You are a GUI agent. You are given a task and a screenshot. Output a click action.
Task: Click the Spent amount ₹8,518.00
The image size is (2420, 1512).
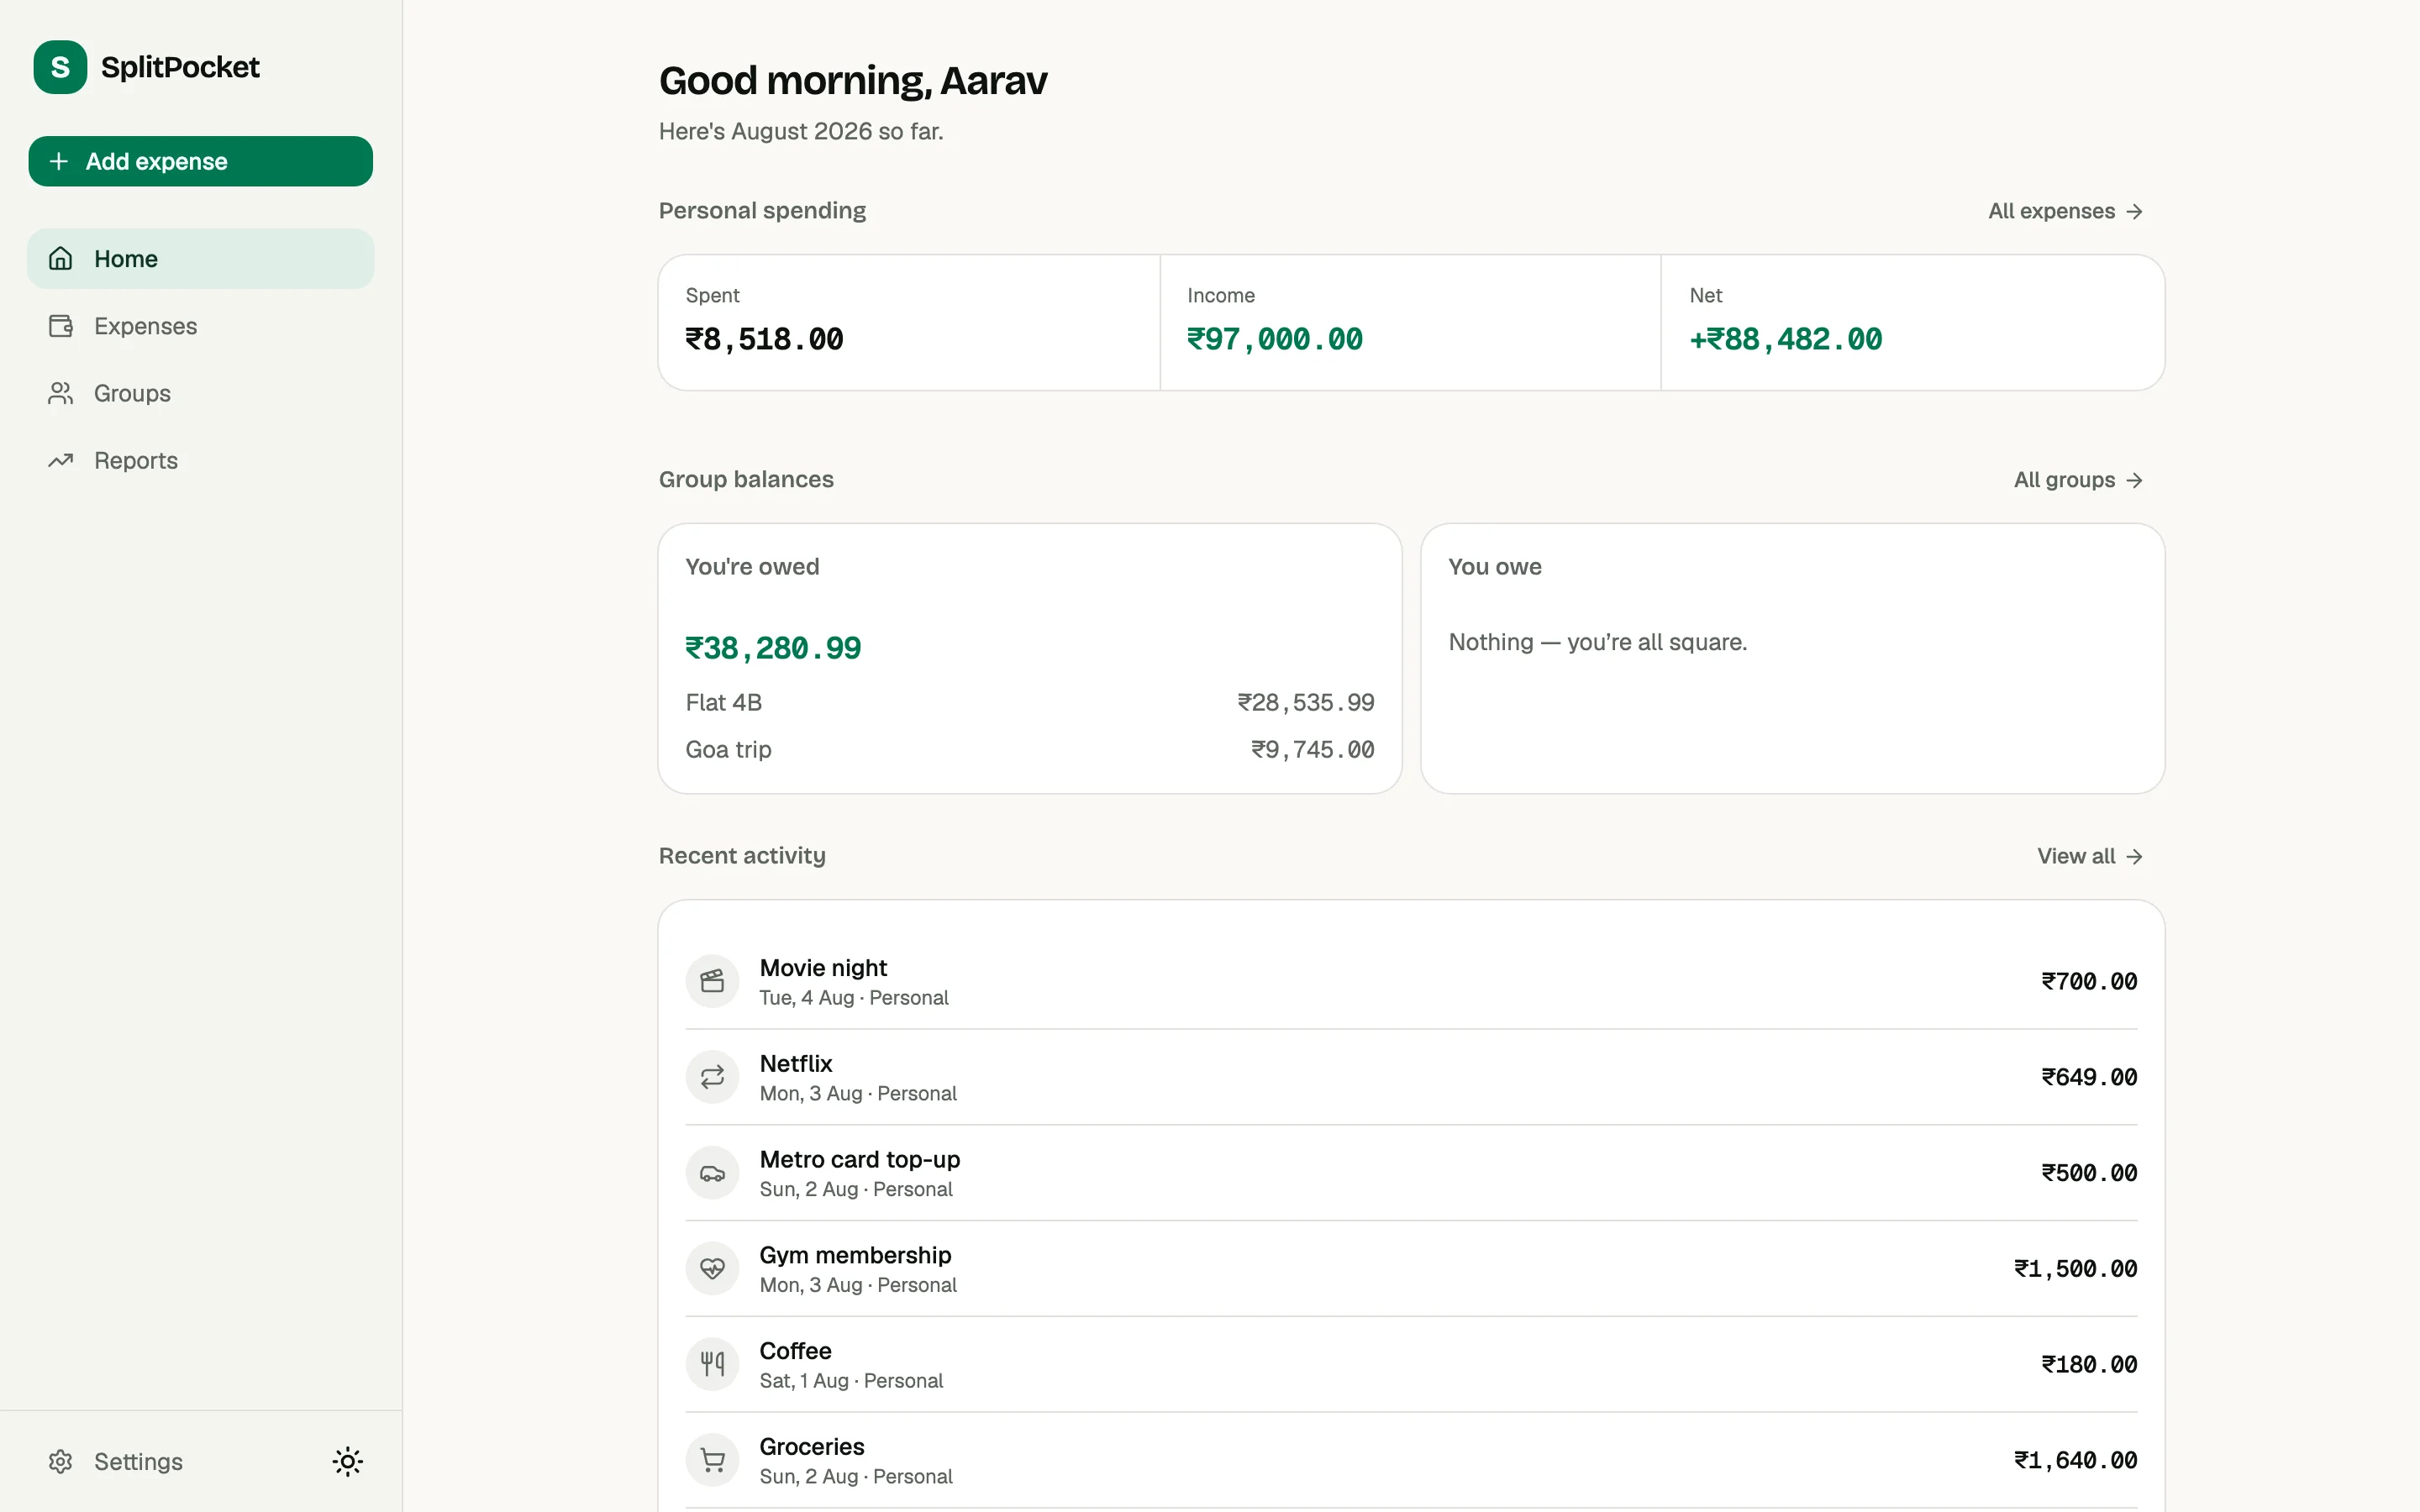click(764, 340)
